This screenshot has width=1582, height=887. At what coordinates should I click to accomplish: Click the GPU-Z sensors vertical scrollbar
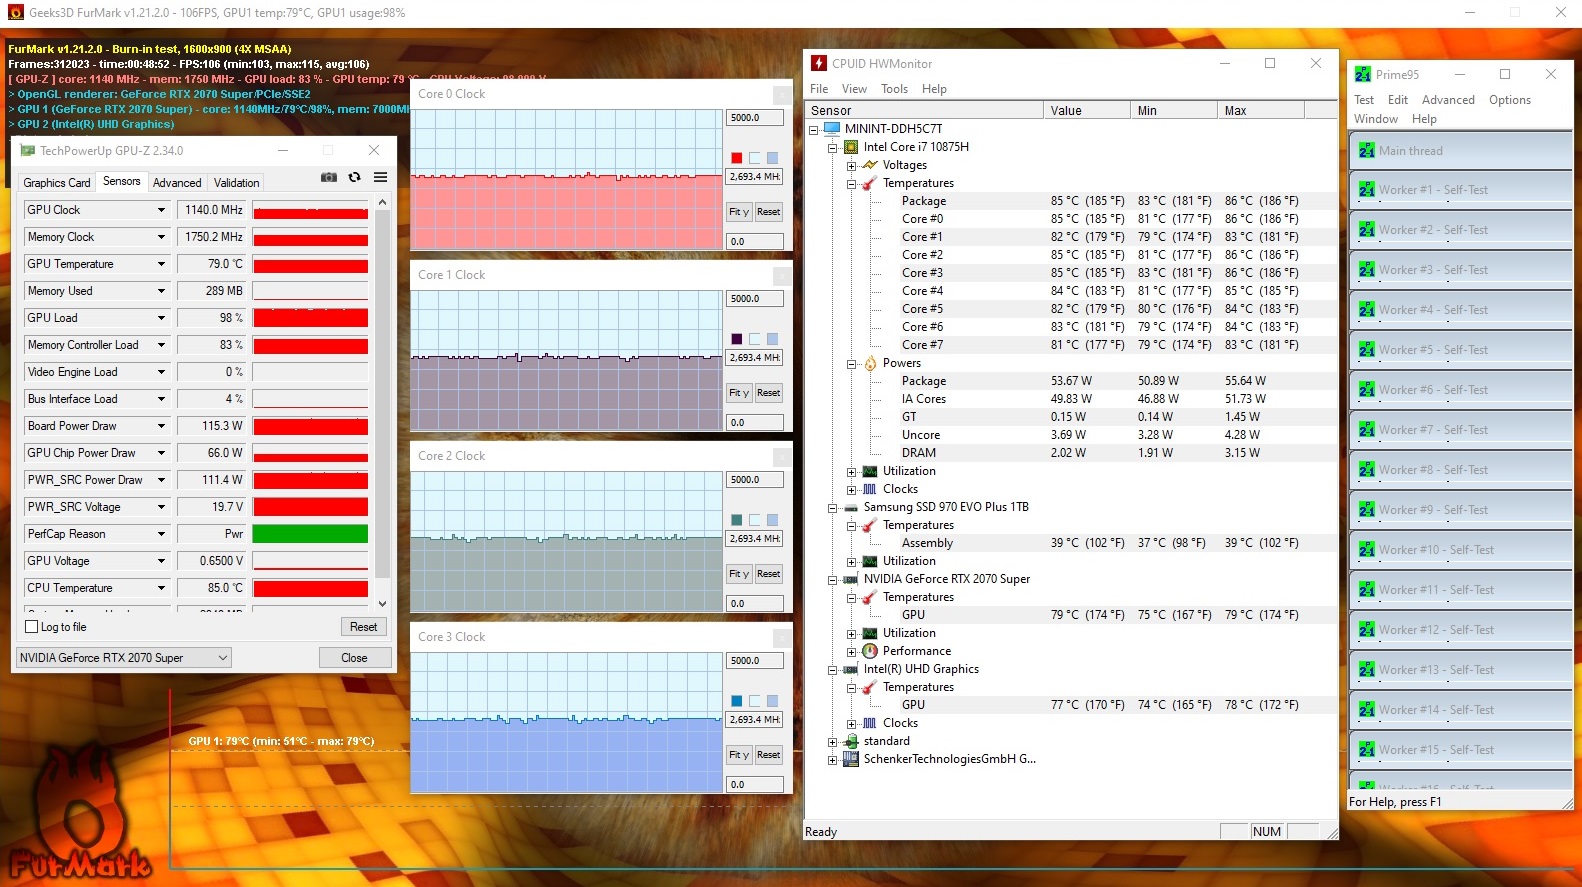(x=382, y=403)
